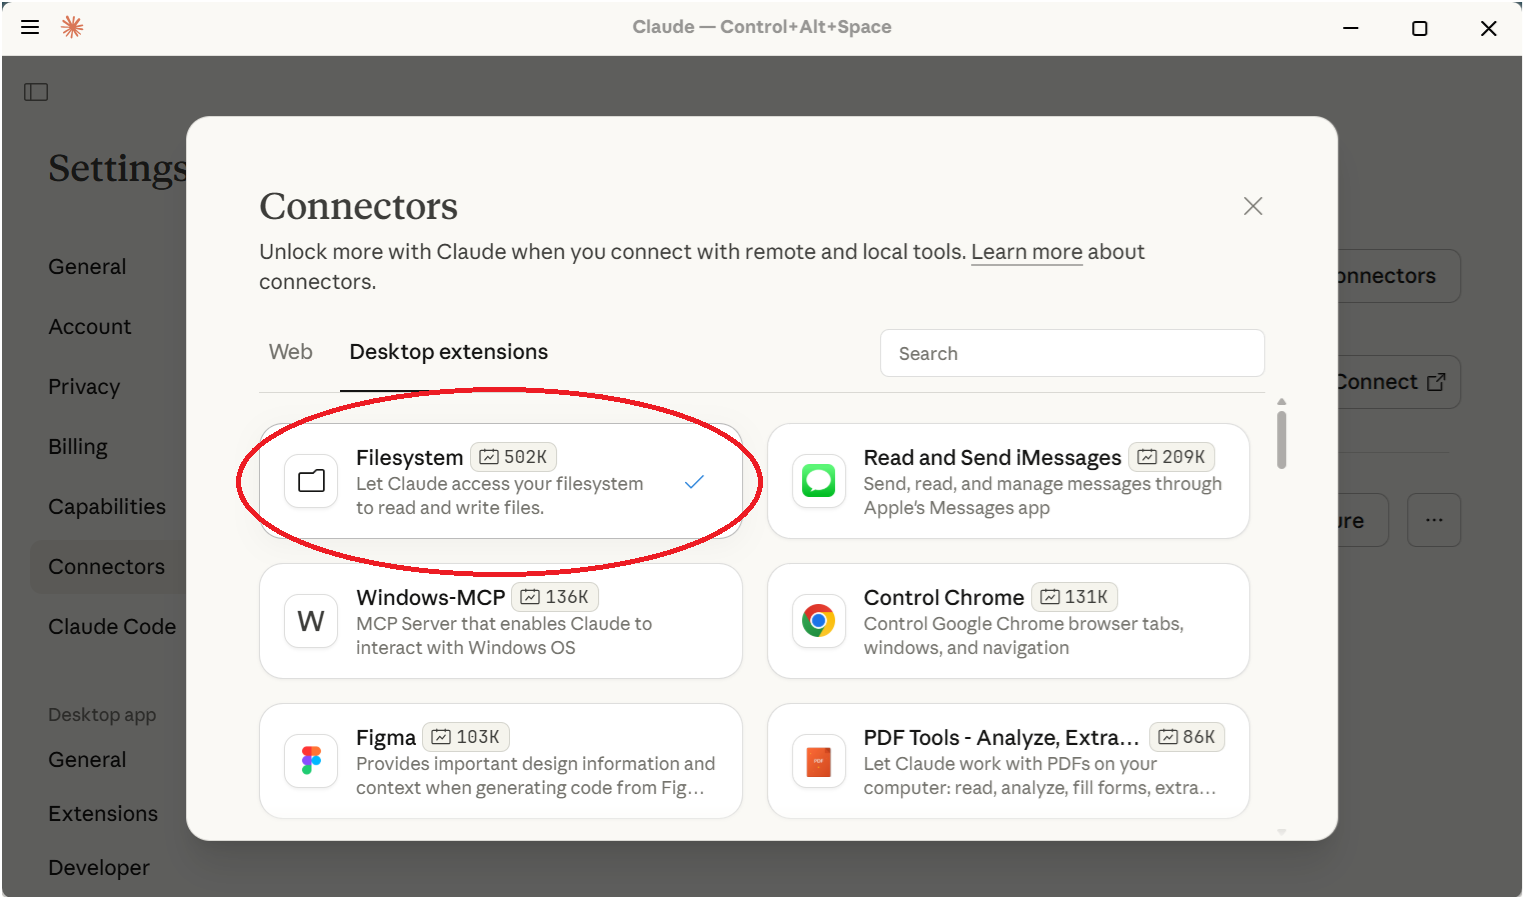This screenshot has width=1524, height=900.
Task: Close the Connectors dialog
Action: pos(1253,206)
